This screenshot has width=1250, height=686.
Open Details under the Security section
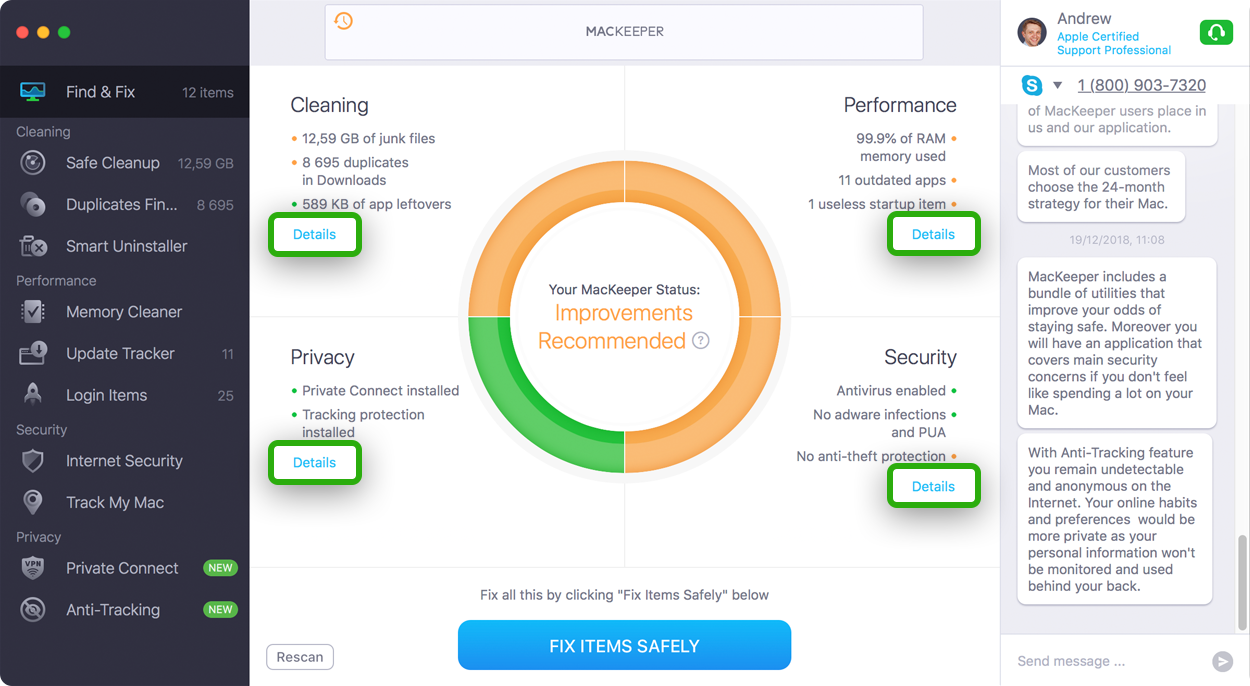coord(933,486)
